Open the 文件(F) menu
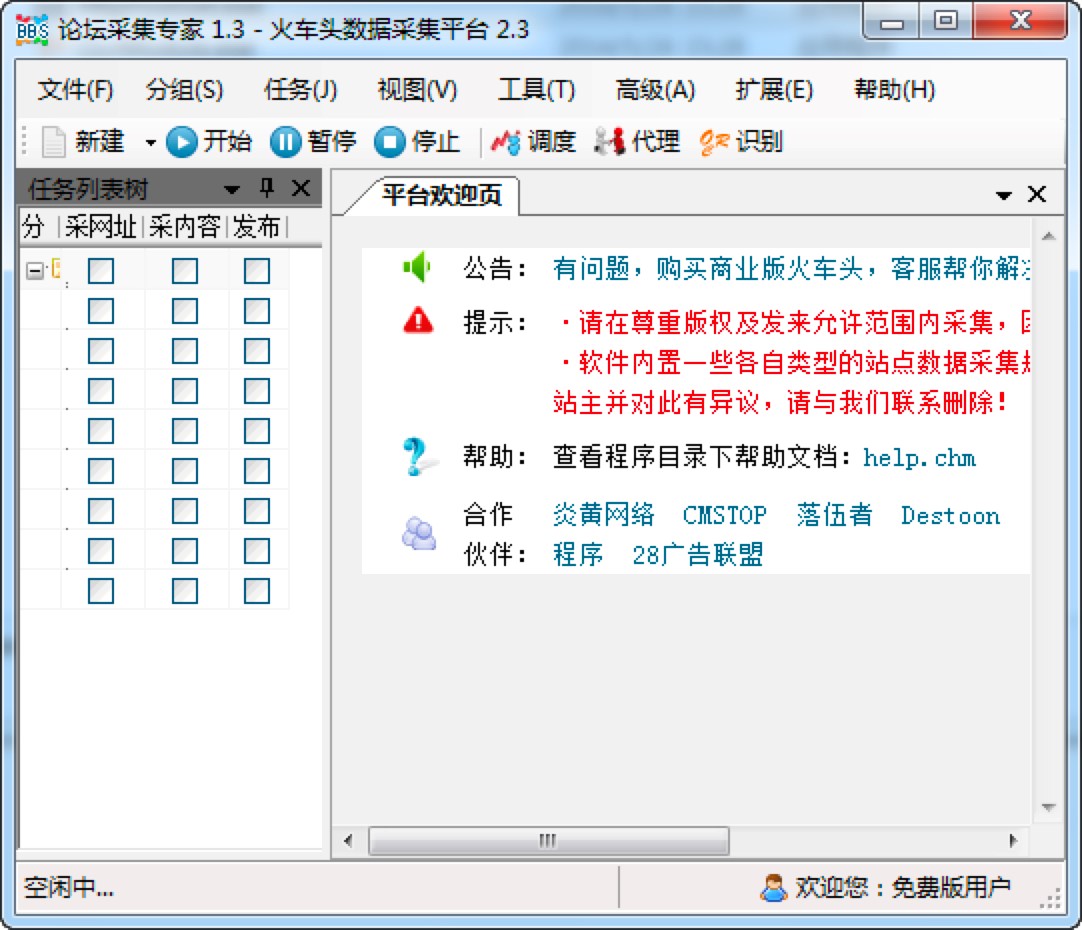1082x930 pixels. (75, 90)
